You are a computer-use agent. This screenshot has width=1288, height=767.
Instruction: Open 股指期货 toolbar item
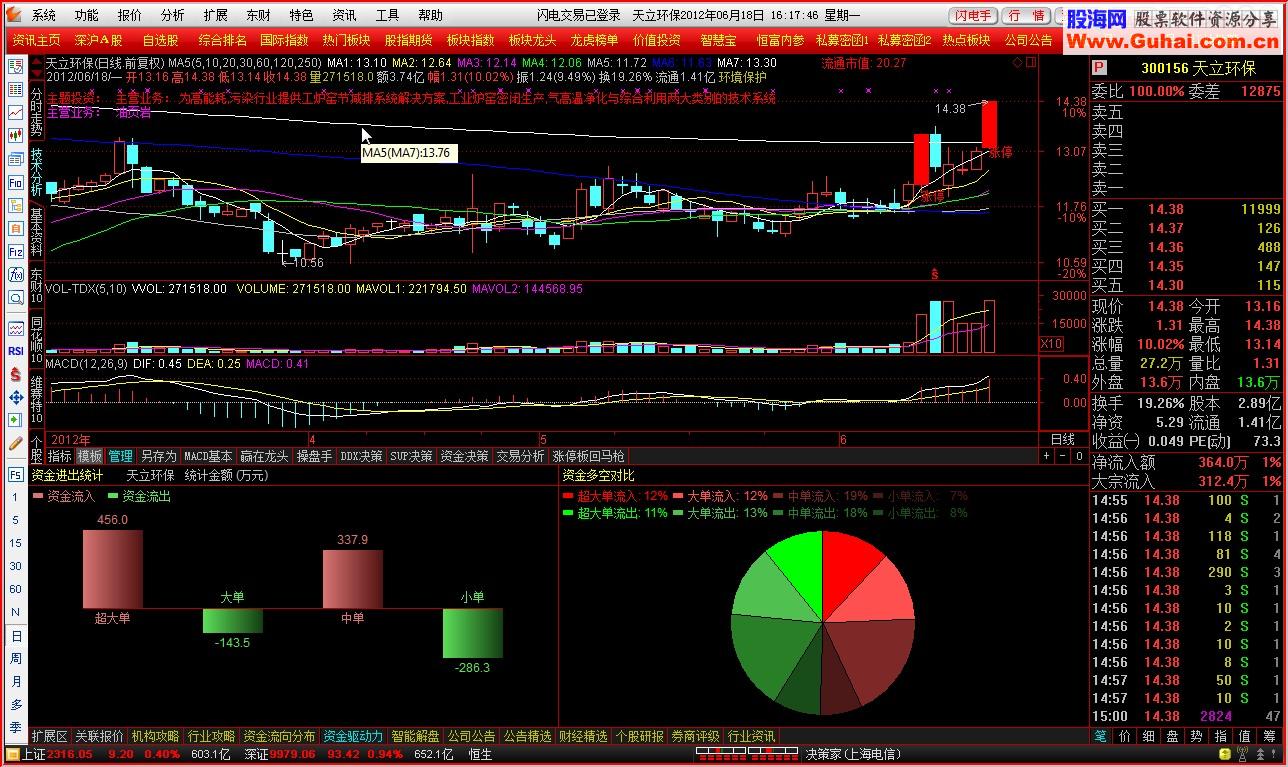tap(409, 40)
